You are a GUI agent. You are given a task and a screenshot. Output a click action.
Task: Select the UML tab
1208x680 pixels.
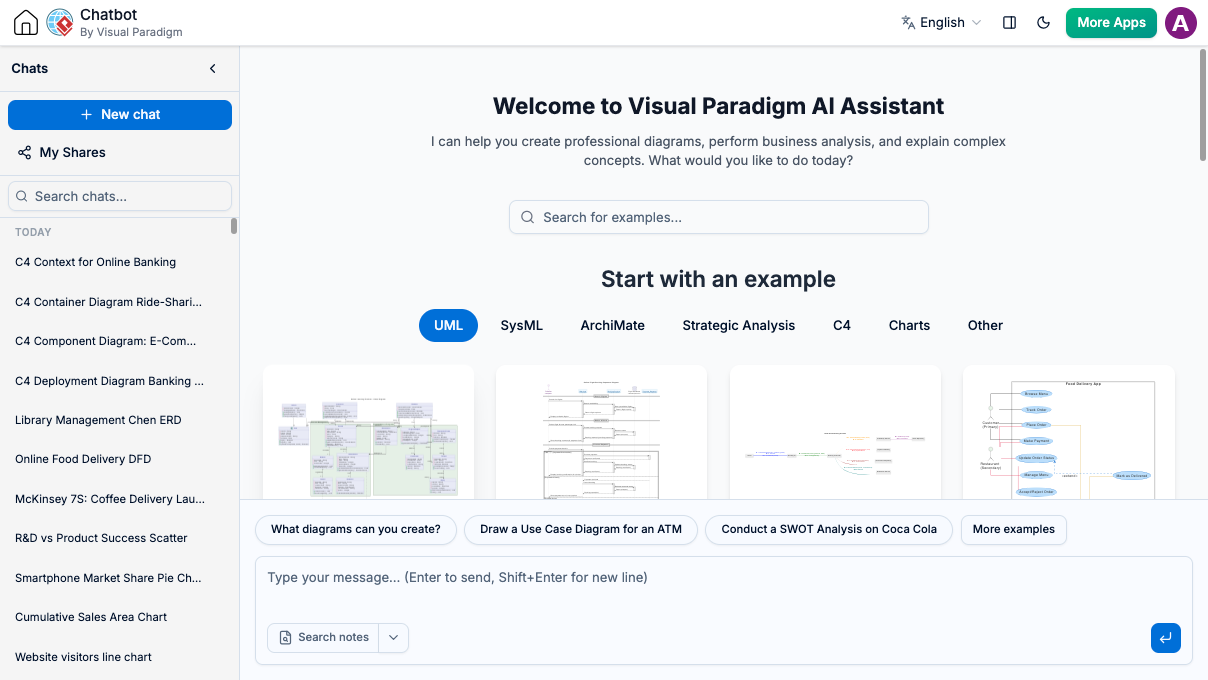(x=448, y=326)
